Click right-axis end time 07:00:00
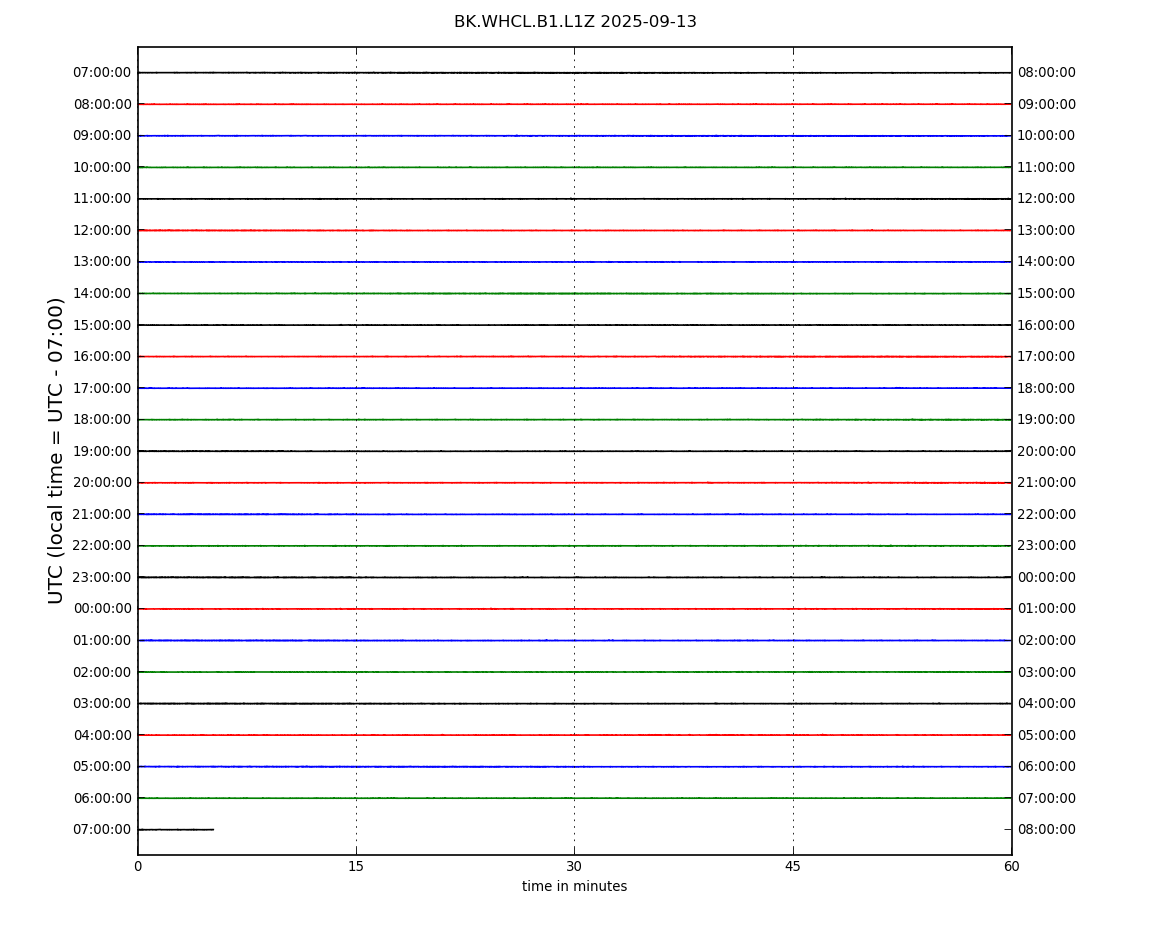The image size is (1150, 950). (1047, 798)
